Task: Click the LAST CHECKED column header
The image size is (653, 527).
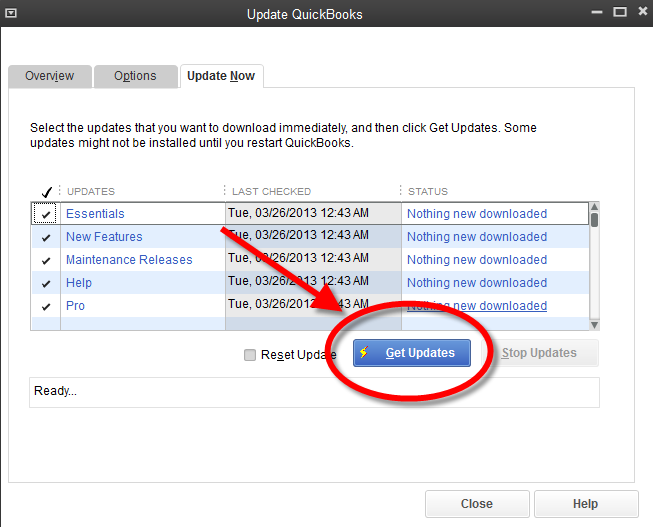Action: [272, 192]
